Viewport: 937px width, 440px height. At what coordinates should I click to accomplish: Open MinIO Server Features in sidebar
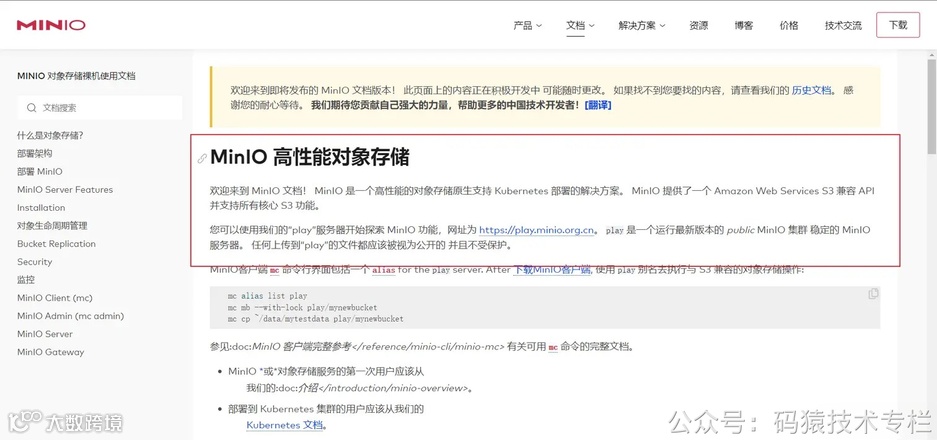65,190
